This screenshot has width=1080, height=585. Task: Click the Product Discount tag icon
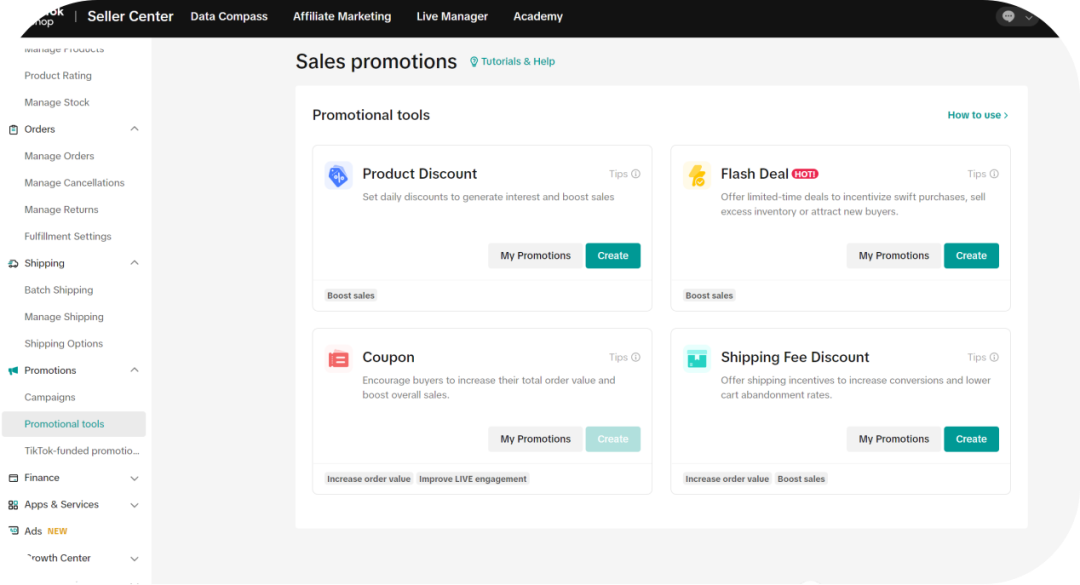[339, 176]
